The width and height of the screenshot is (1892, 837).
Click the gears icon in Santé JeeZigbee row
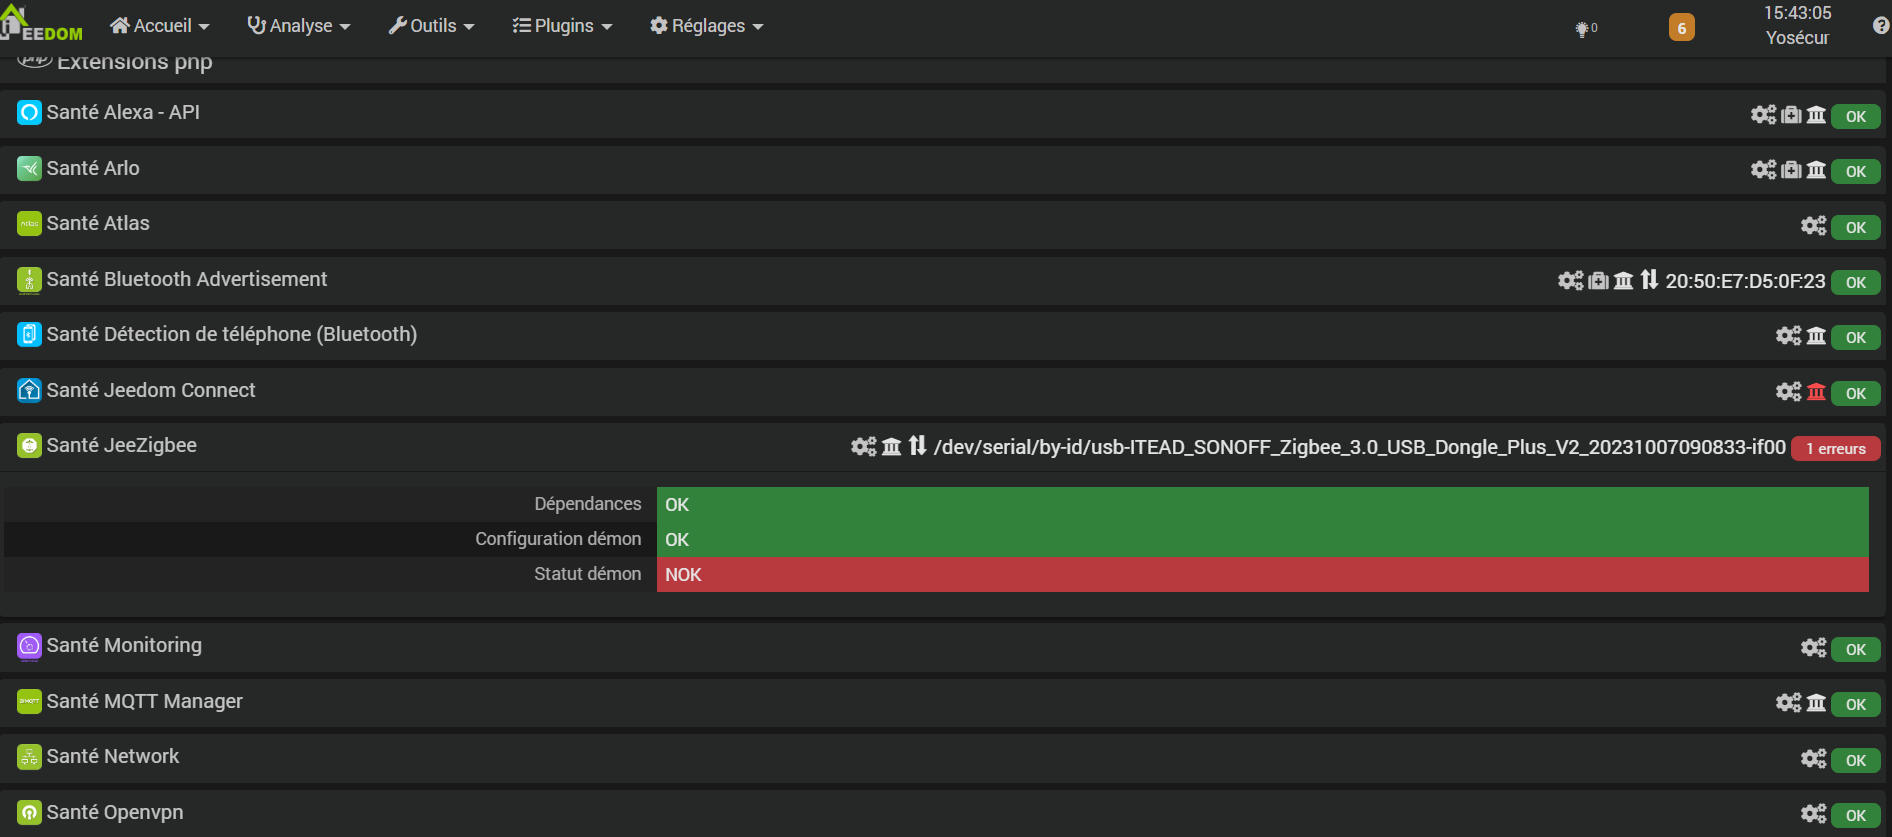[863, 447]
